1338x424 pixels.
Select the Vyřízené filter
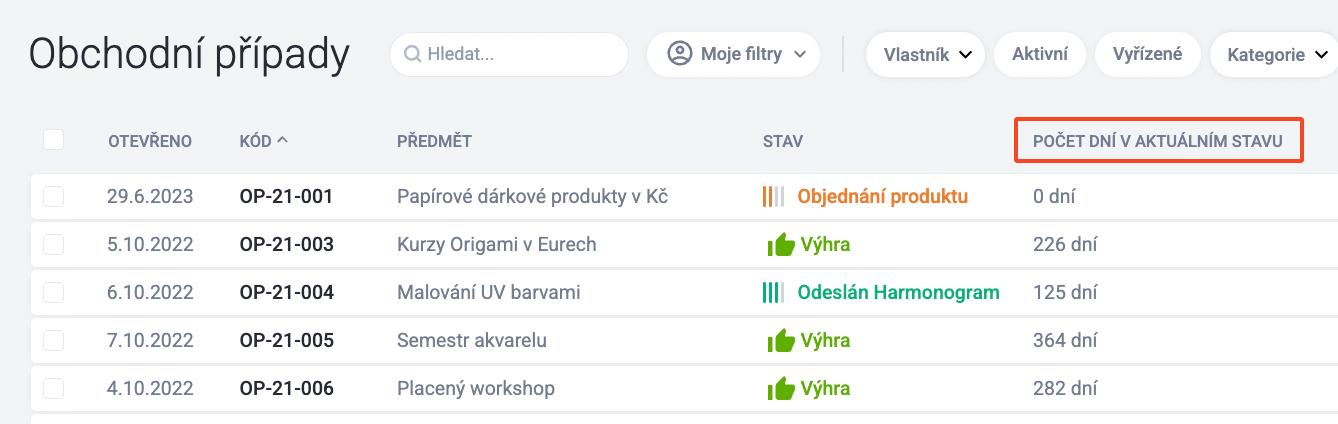tap(1148, 54)
